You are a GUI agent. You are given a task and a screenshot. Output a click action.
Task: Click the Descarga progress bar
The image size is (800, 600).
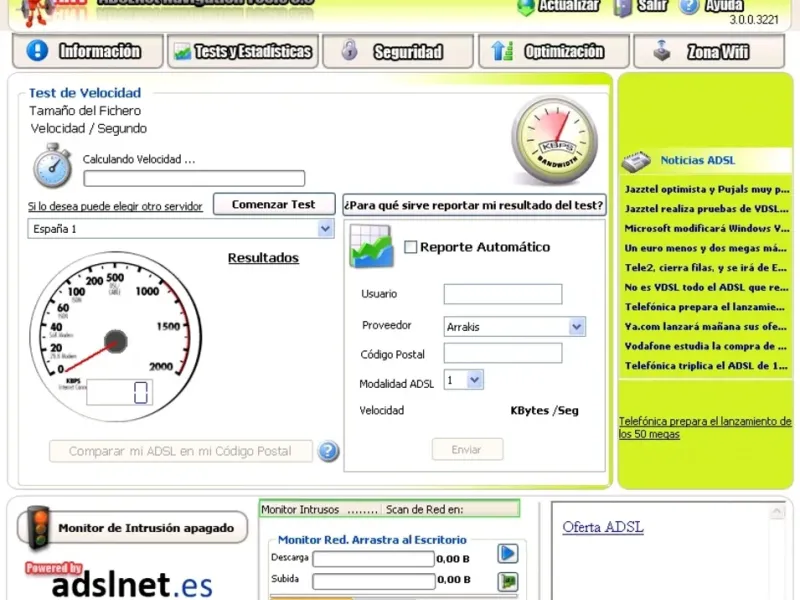click(x=373, y=559)
